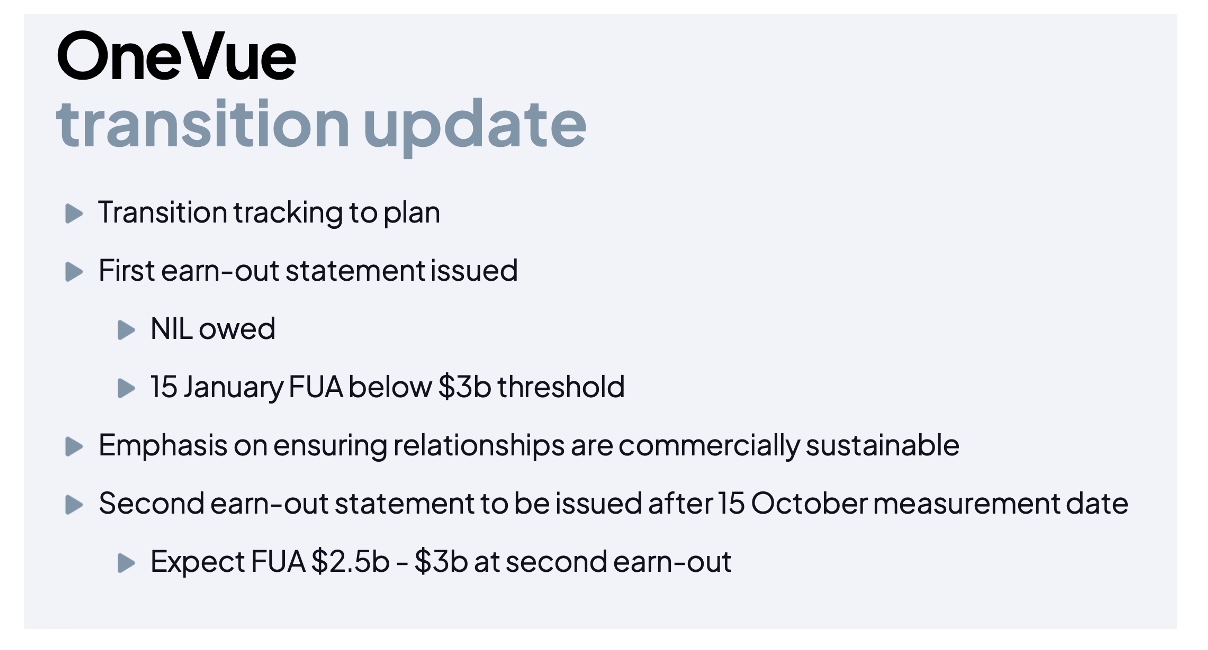
Task: Click the sub-bullet arrow before "Expect FUA"
Action: point(126,562)
